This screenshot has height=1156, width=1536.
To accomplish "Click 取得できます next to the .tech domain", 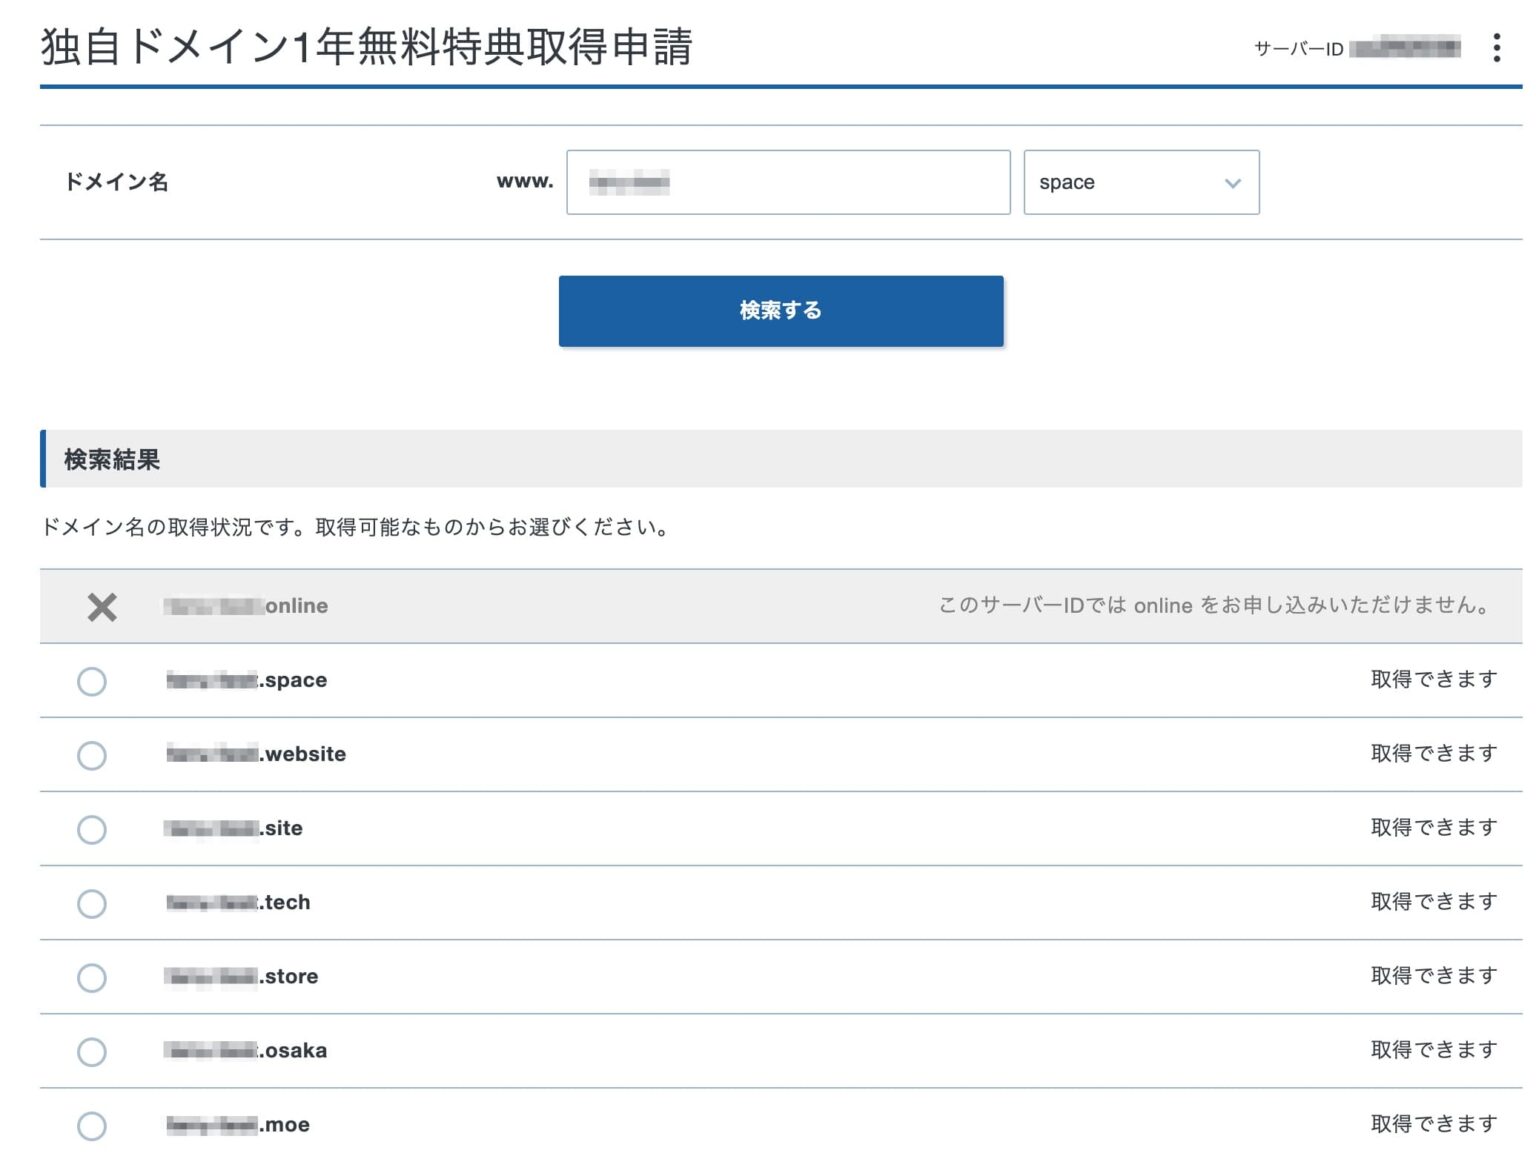I will click(1434, 900).
